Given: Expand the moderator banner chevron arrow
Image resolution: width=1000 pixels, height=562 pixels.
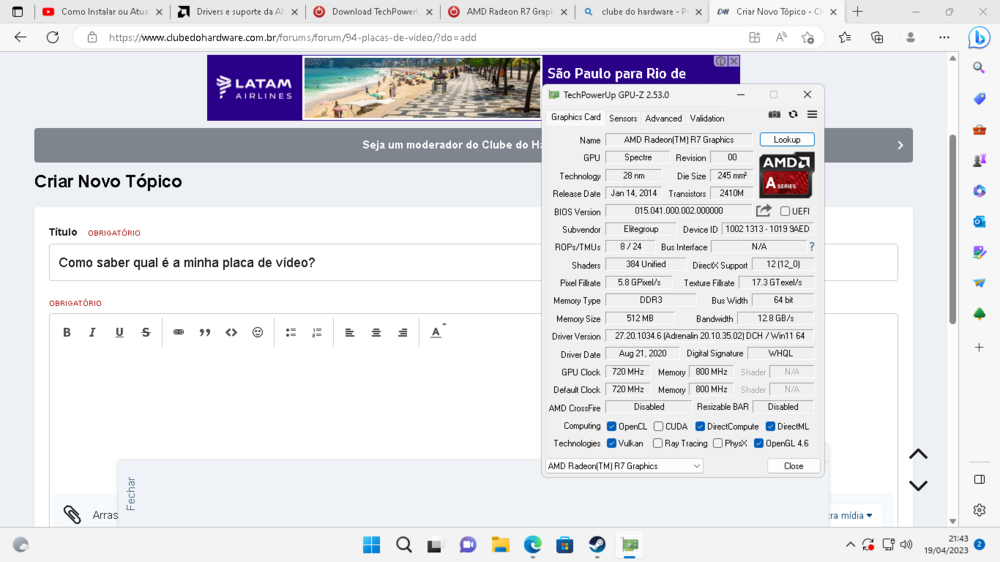Looking at the screenshot, I should point(900,145).
